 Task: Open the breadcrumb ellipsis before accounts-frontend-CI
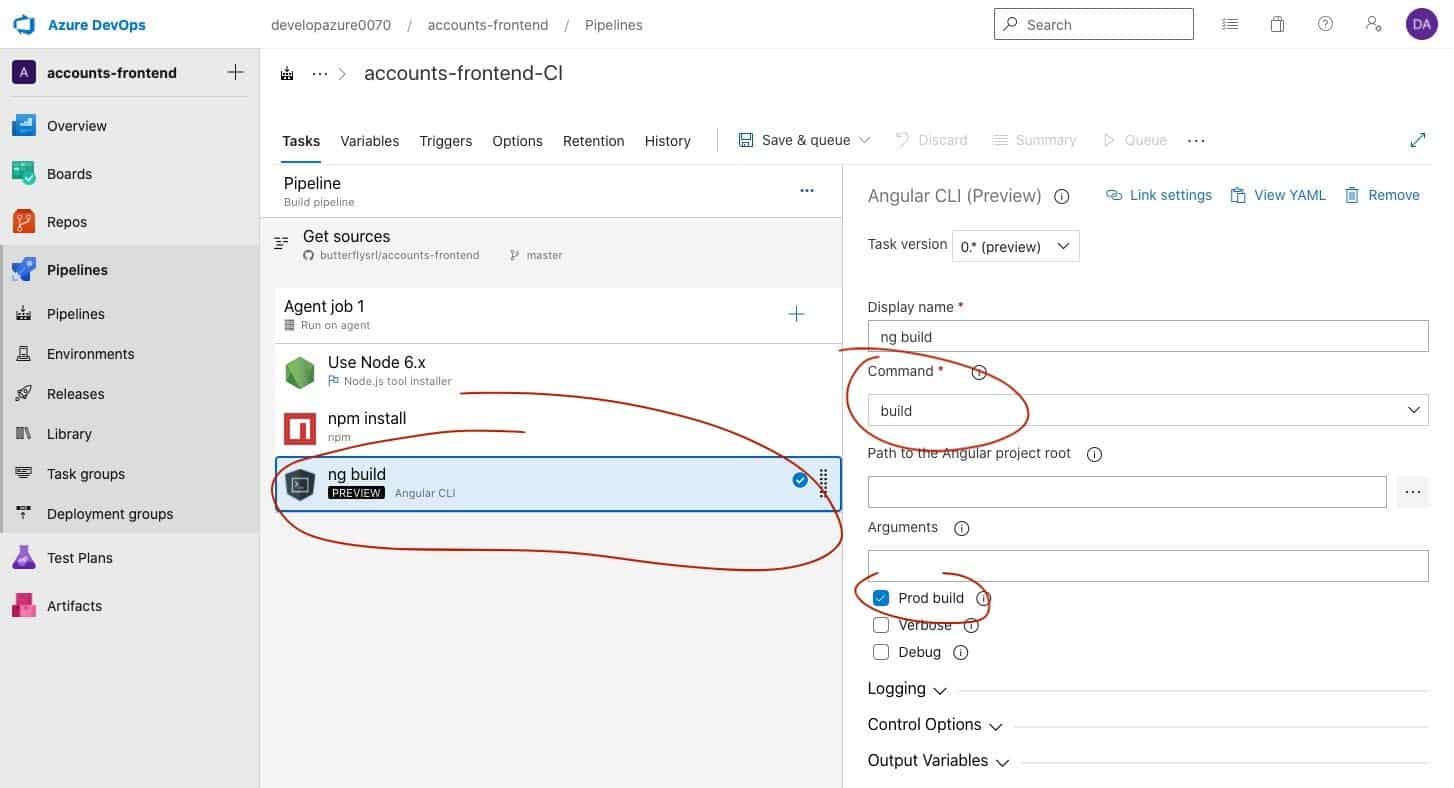[x=320, y=74]
